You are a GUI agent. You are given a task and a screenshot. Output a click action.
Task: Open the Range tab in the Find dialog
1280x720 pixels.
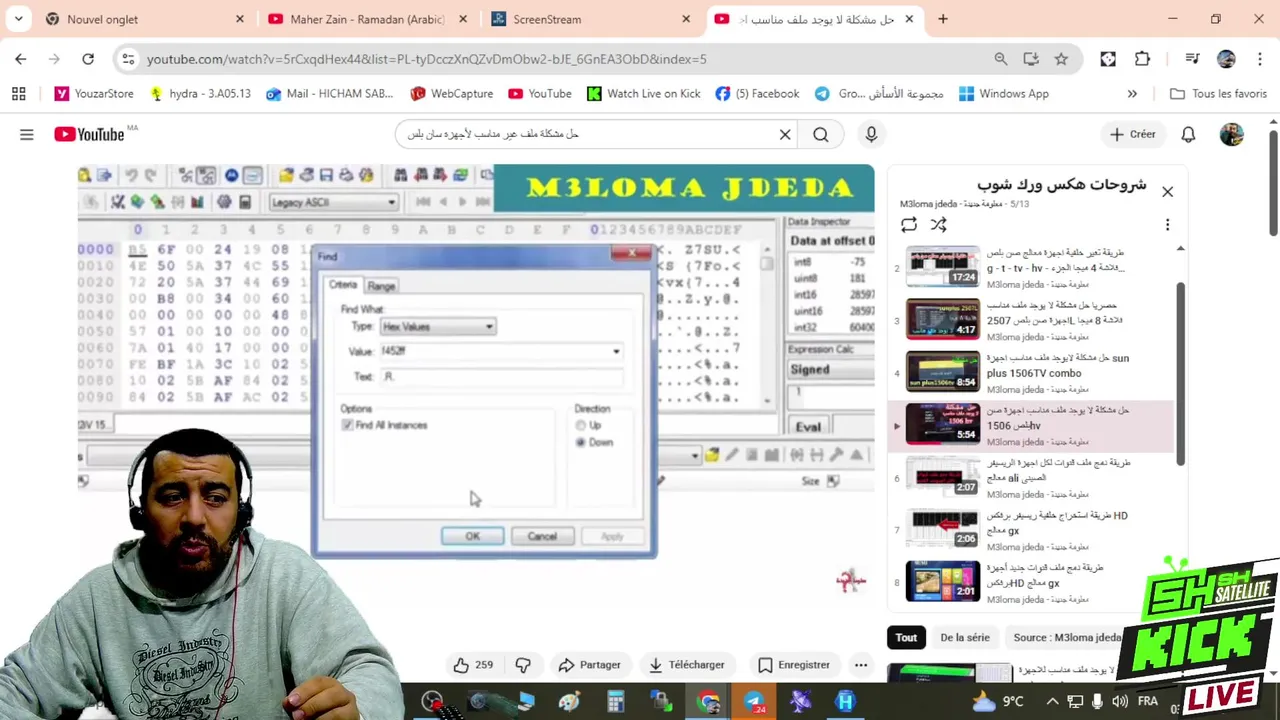click(381, 286)
